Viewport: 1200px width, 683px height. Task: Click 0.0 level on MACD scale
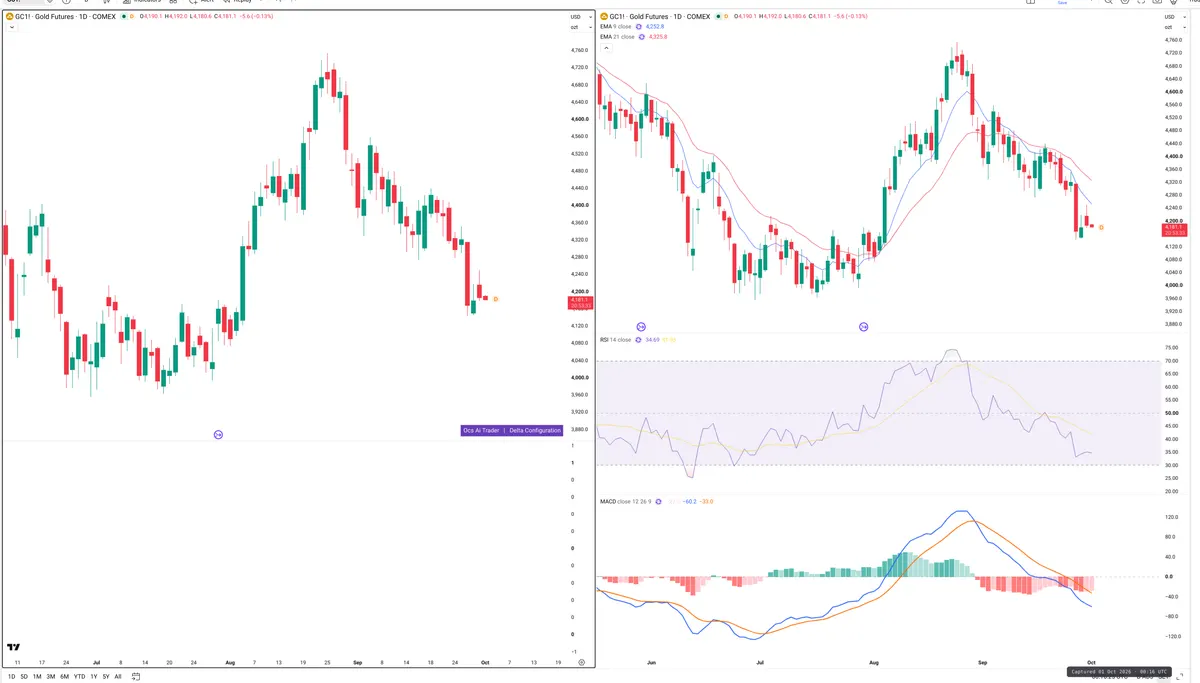(x=1168, y=577)
